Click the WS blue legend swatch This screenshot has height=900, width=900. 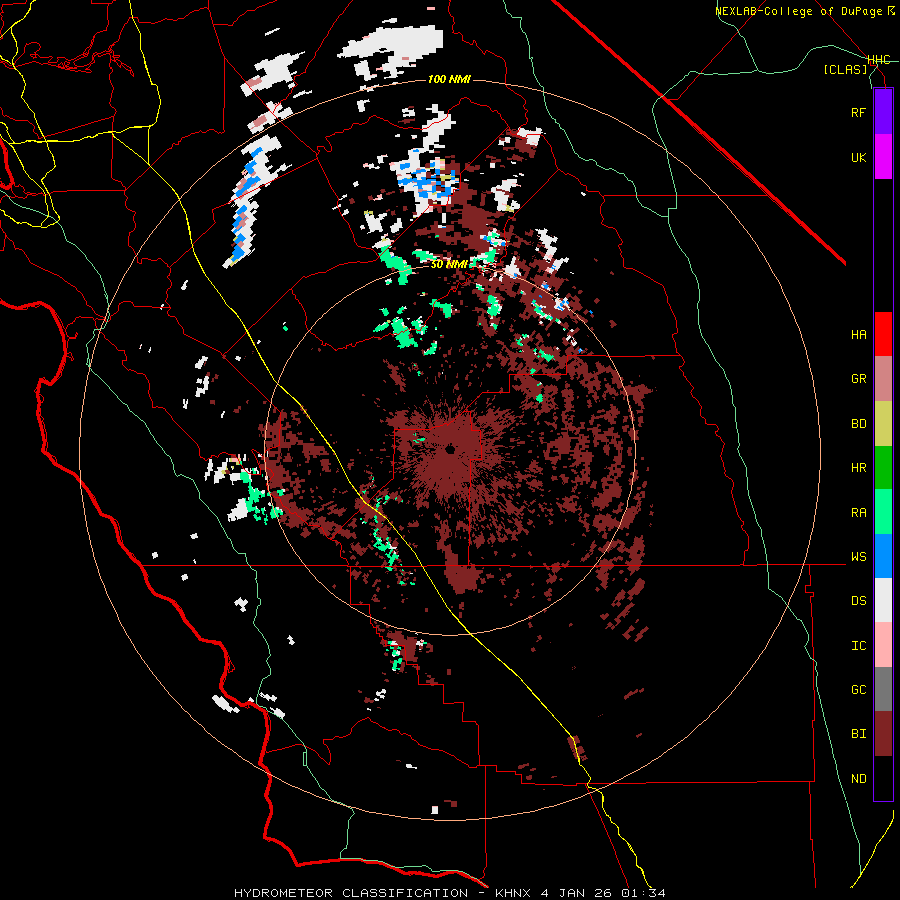[883, 556]
